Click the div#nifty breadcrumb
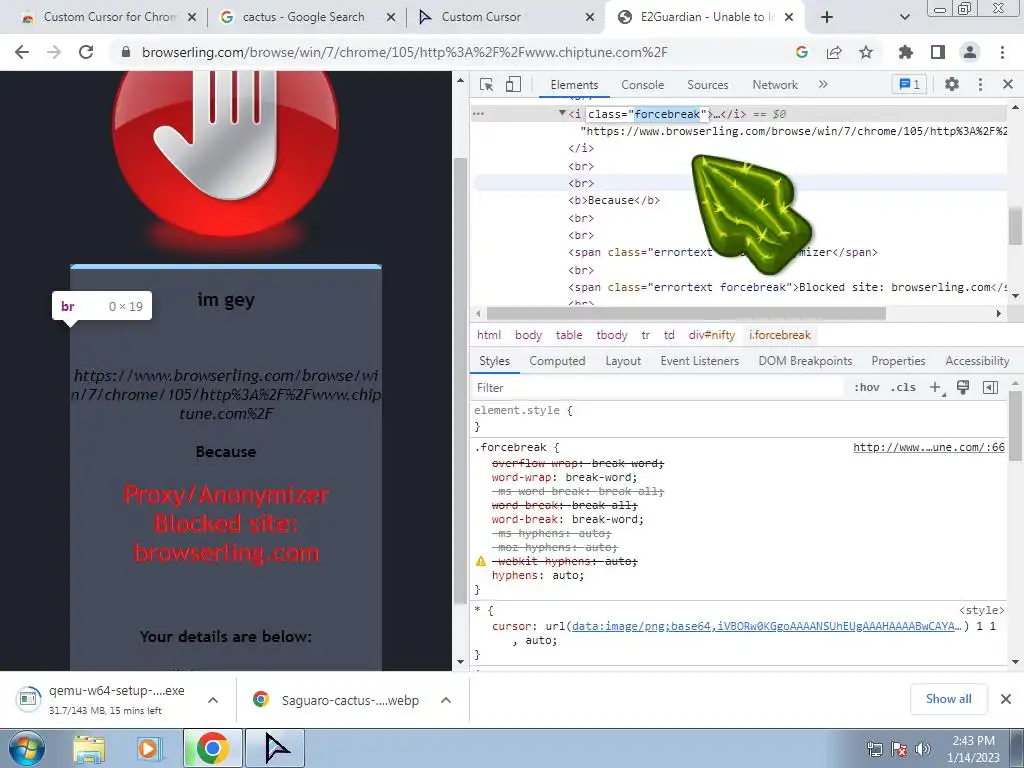The image size is (1024, 768). (711, 335)
